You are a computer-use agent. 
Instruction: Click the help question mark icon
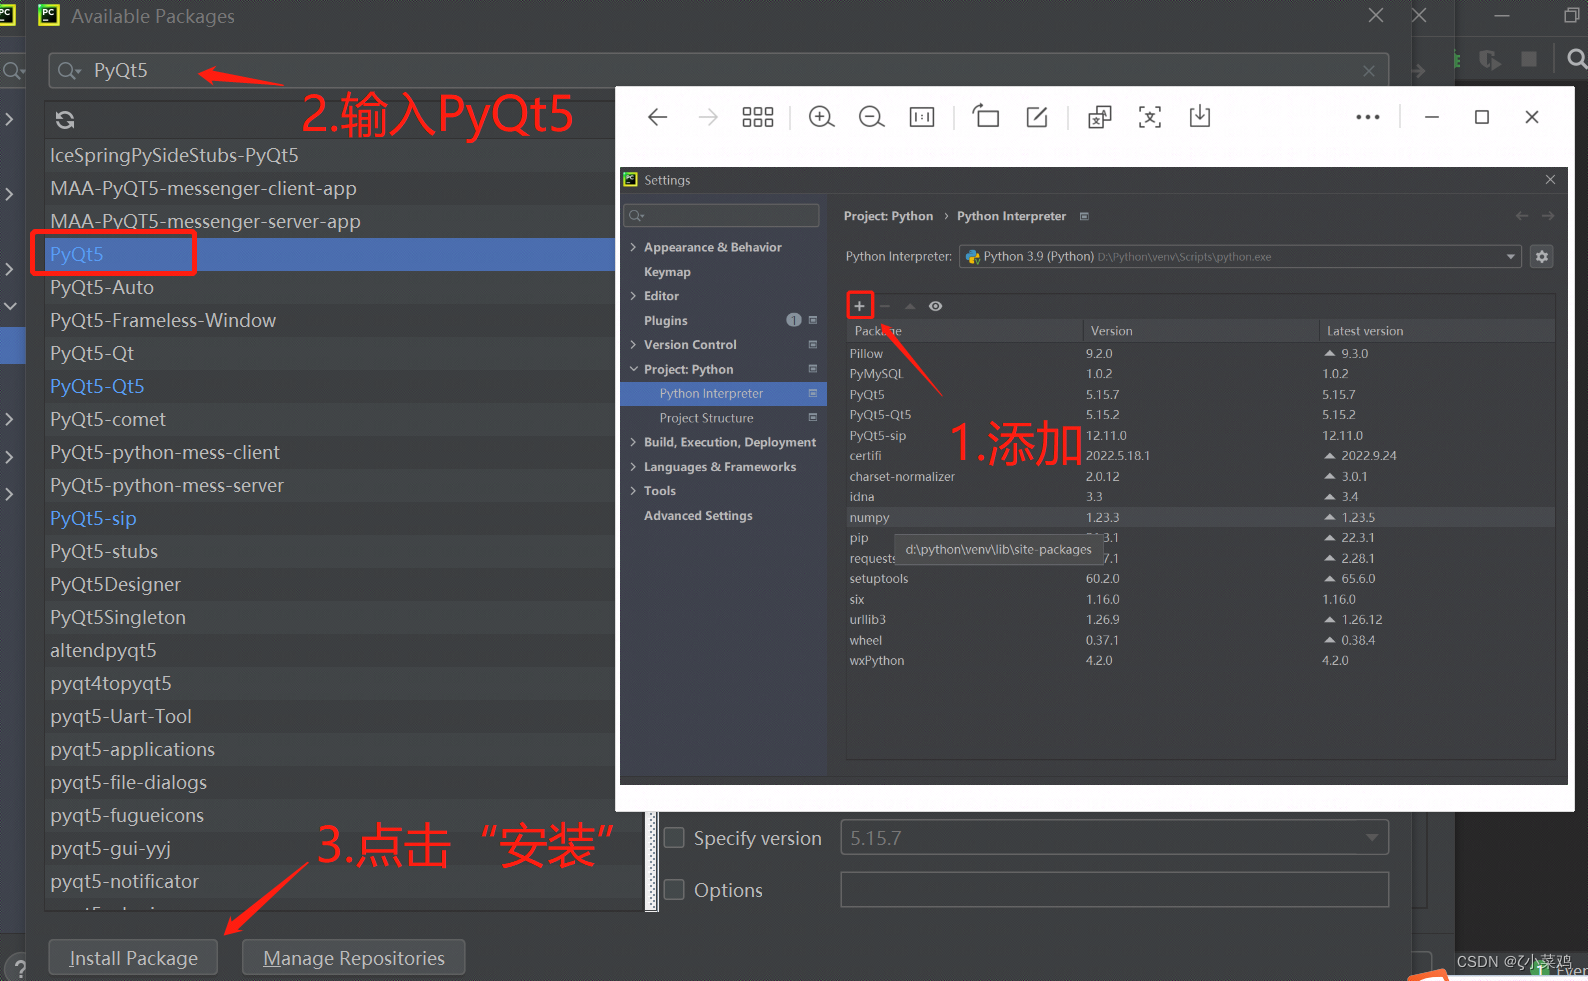20,969
